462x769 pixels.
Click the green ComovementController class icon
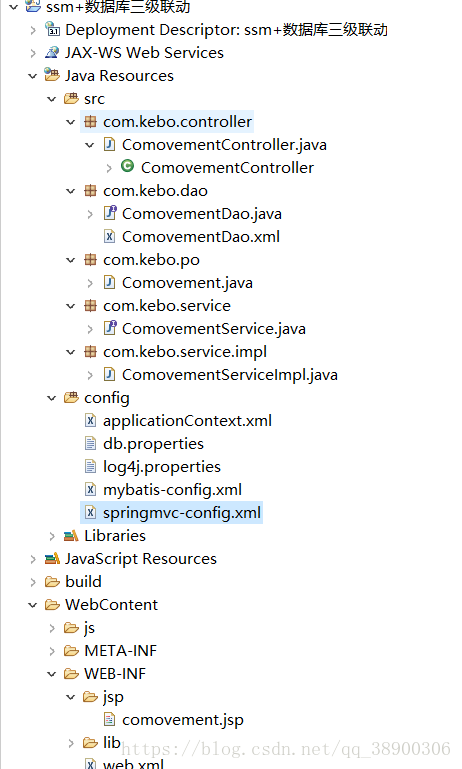point(128,167)
